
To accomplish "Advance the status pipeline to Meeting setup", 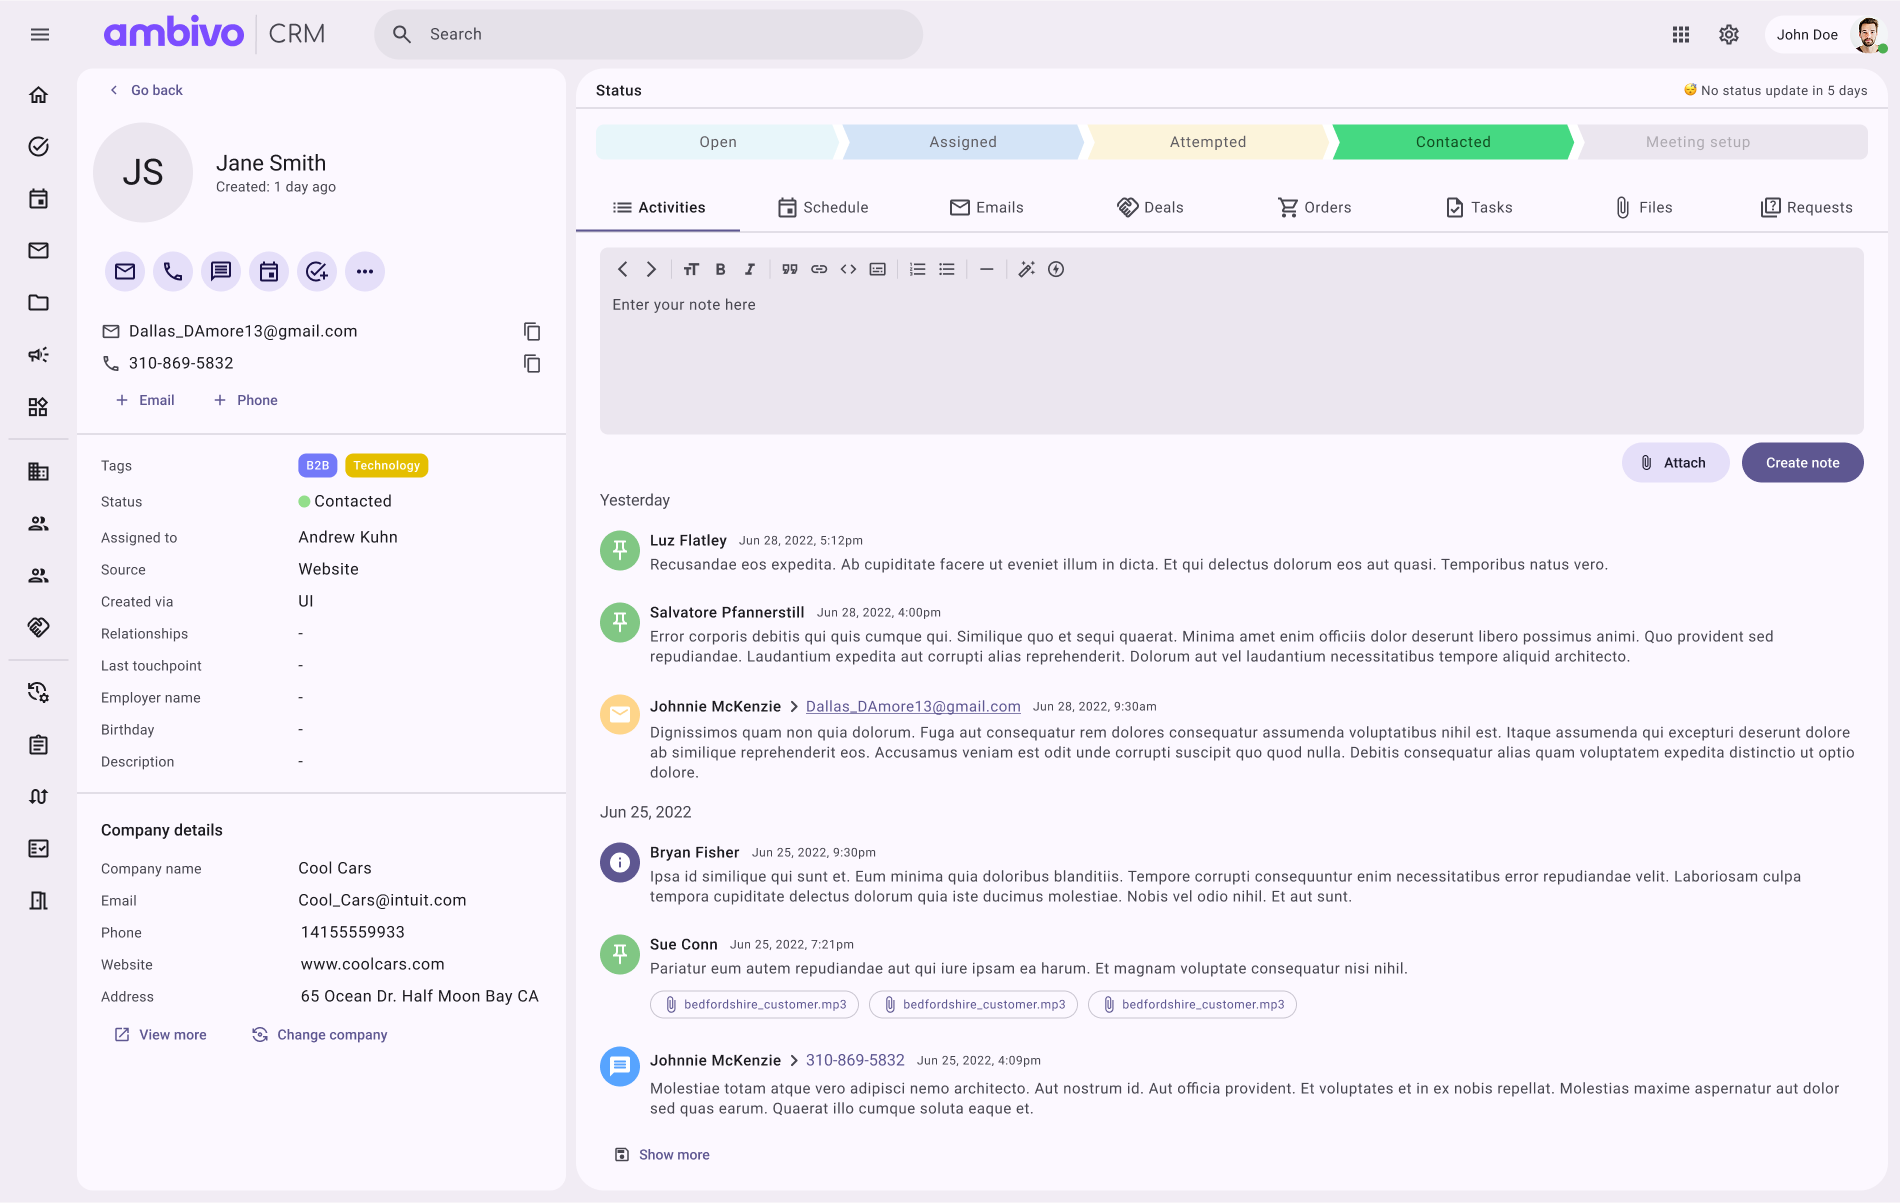I will (1697, 142).
